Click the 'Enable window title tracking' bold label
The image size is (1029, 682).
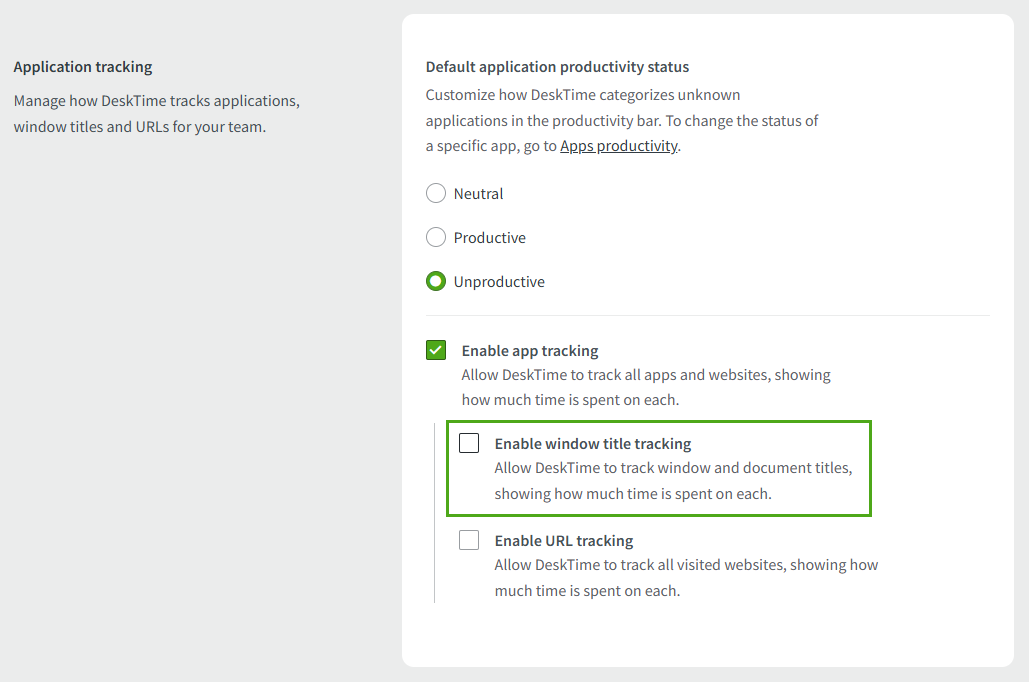tap(593, 444)
